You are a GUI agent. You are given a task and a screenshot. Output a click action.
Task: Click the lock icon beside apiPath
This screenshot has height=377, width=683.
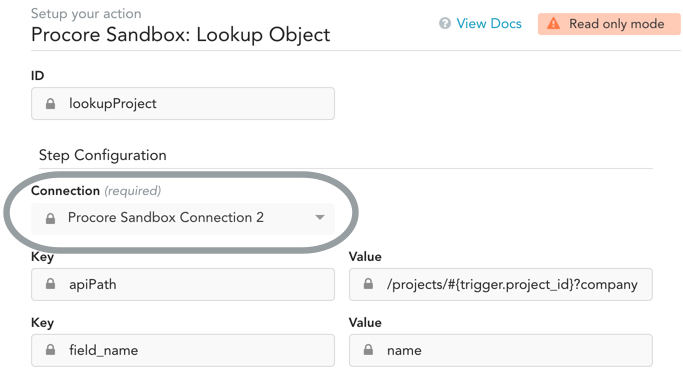point(51,284)
